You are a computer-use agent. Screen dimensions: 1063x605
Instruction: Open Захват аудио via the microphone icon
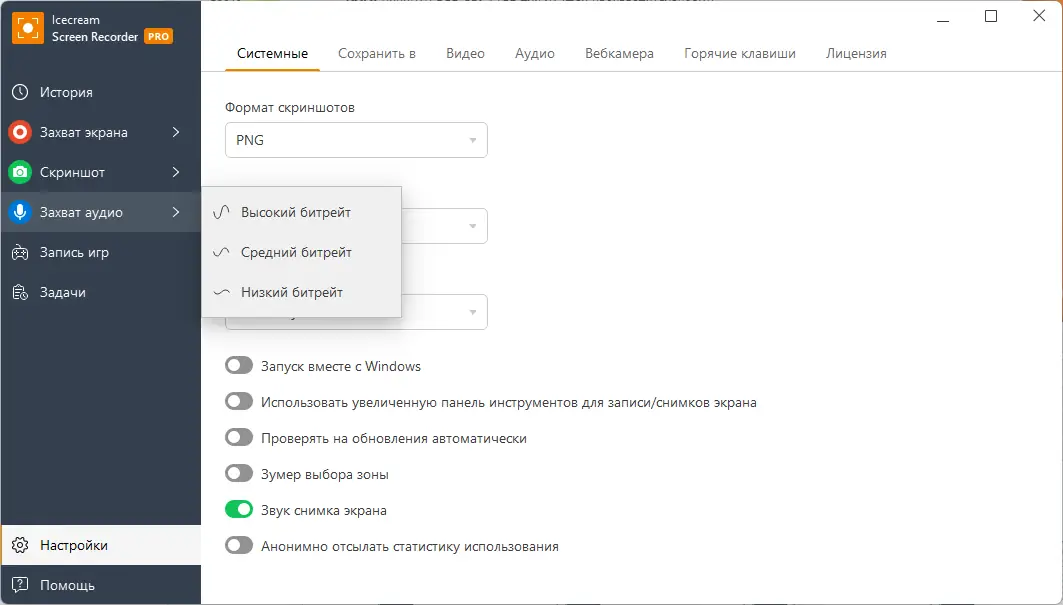point(21,212)
